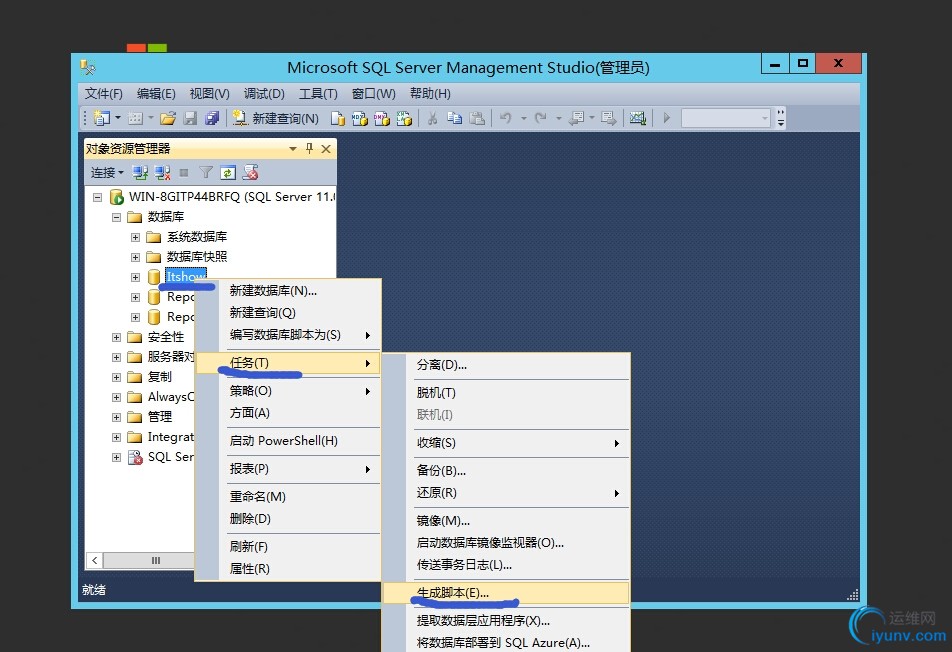Click the Open File folder icon
This screenshot has height=652, width=952.
[x=168, y=118]
